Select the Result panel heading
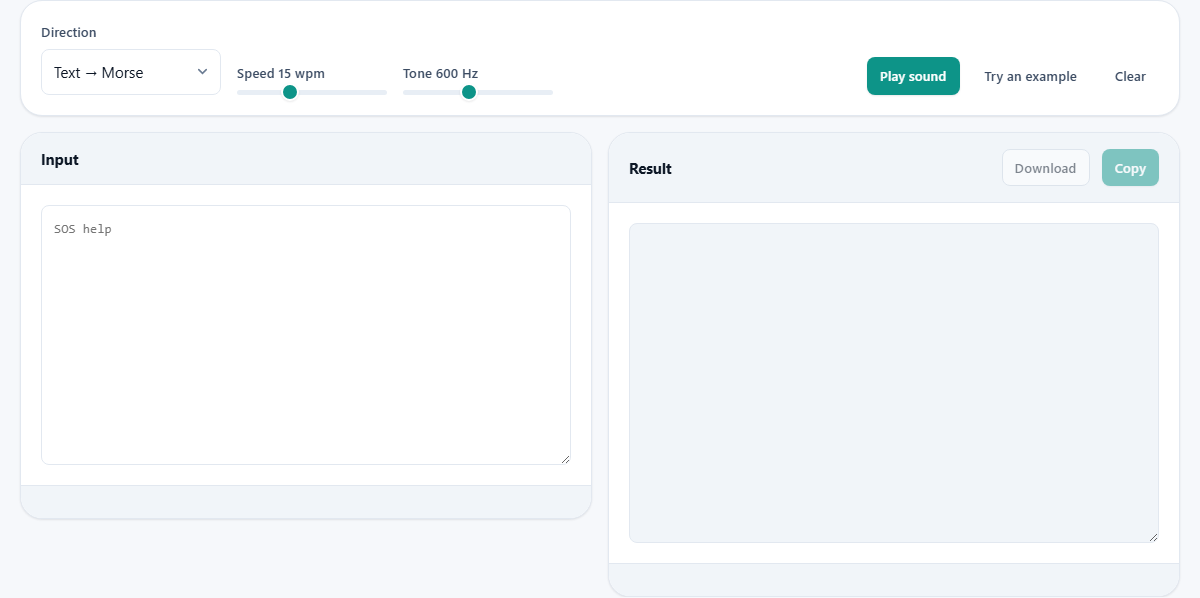The height and width of the screenshot is (598, 1200). (x=650, y=168)
